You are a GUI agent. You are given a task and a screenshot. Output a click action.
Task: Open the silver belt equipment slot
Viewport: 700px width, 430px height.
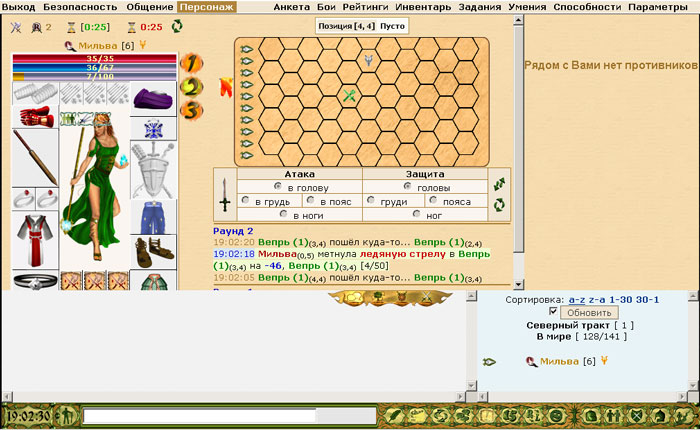coord(35,281)
